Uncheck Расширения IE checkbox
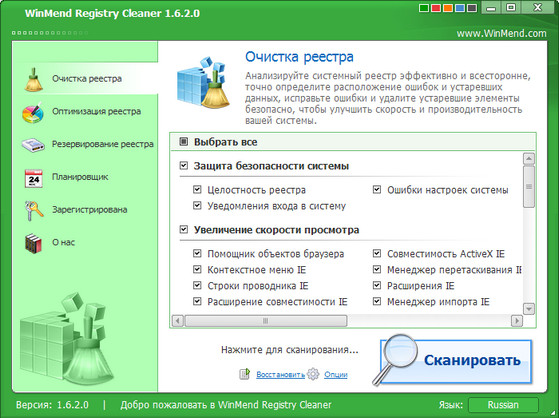This screenshot has width=559, height=418. 377,285
